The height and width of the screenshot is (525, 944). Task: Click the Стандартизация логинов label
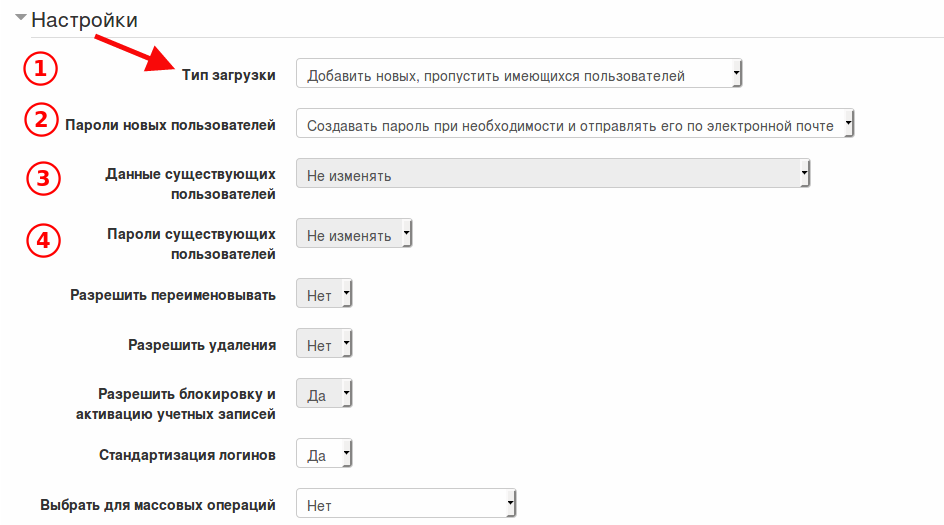[x=187, y=455]
